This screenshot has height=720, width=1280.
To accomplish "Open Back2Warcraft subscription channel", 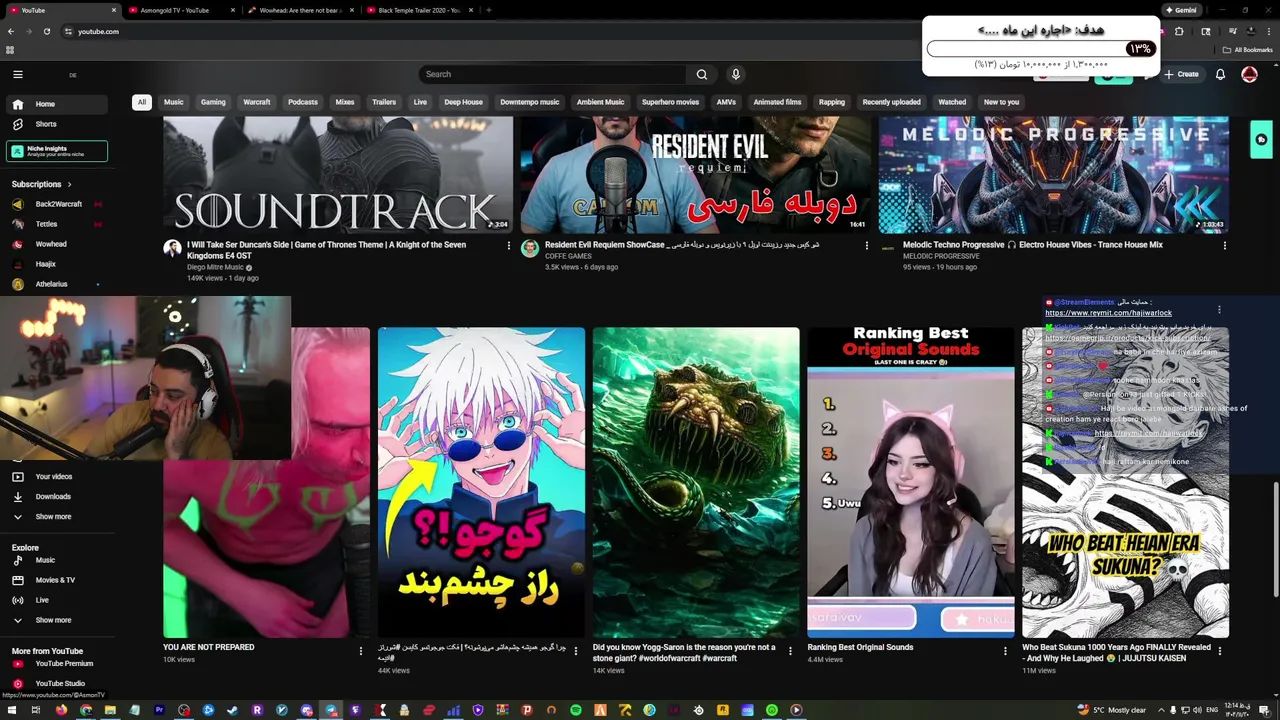I will 57,204.
